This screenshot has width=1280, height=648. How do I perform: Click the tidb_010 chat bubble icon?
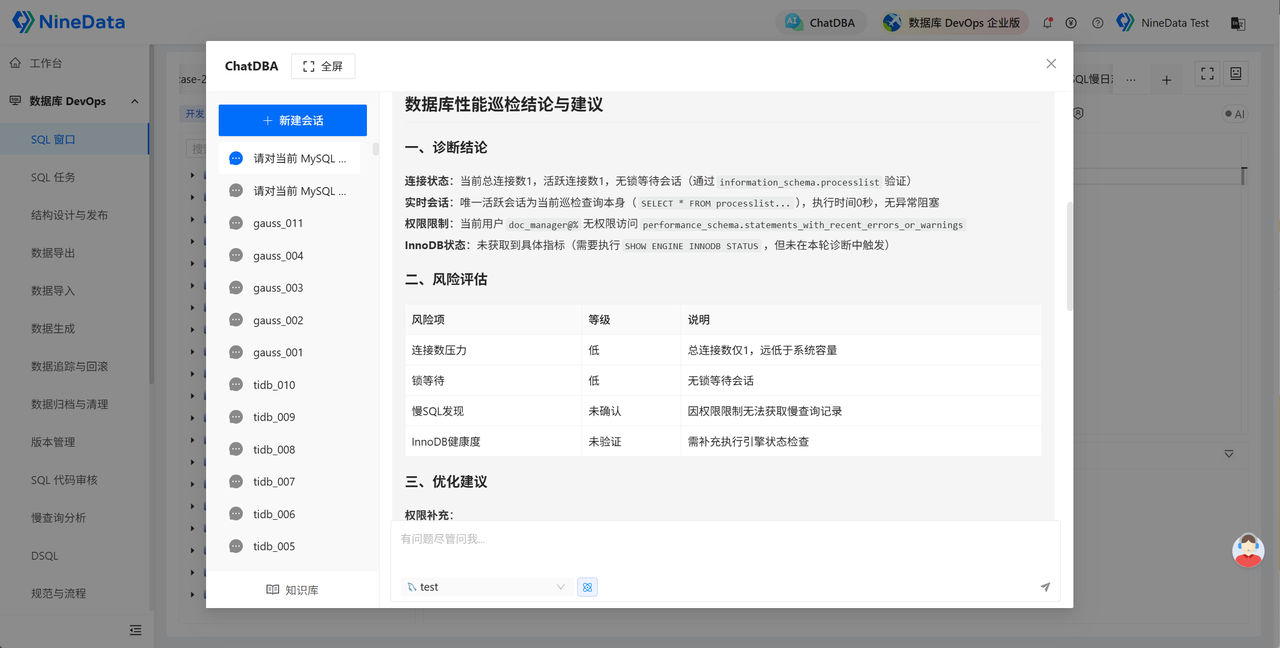[x=236, y=385]
